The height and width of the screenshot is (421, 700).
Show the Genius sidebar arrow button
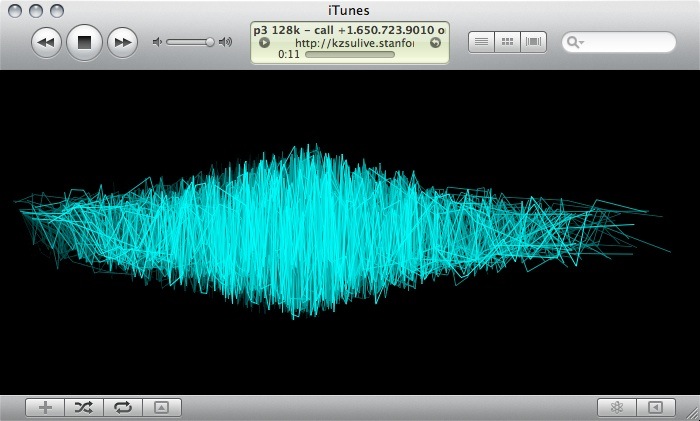coord(656,407)
